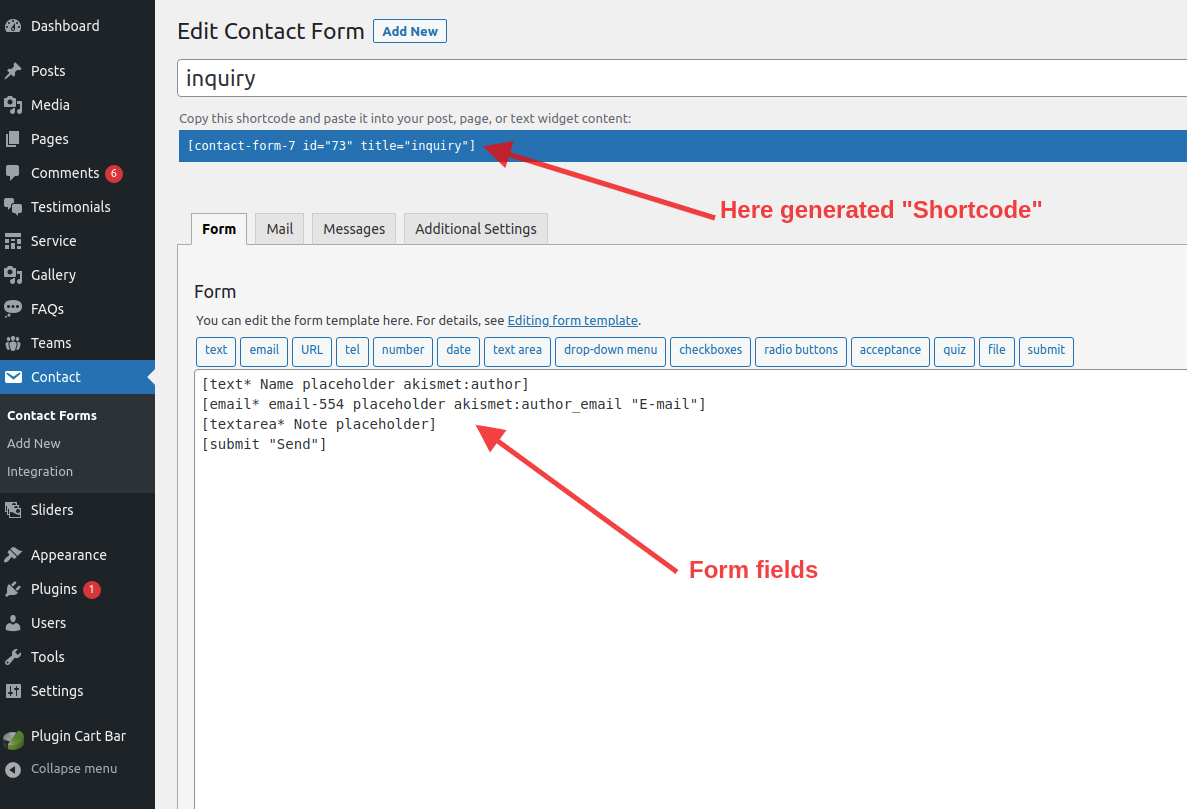Image resolution: width=1187 pixels, height=809 pixels.
Task: Insert an acceptance tag
Action: (889, 350)
